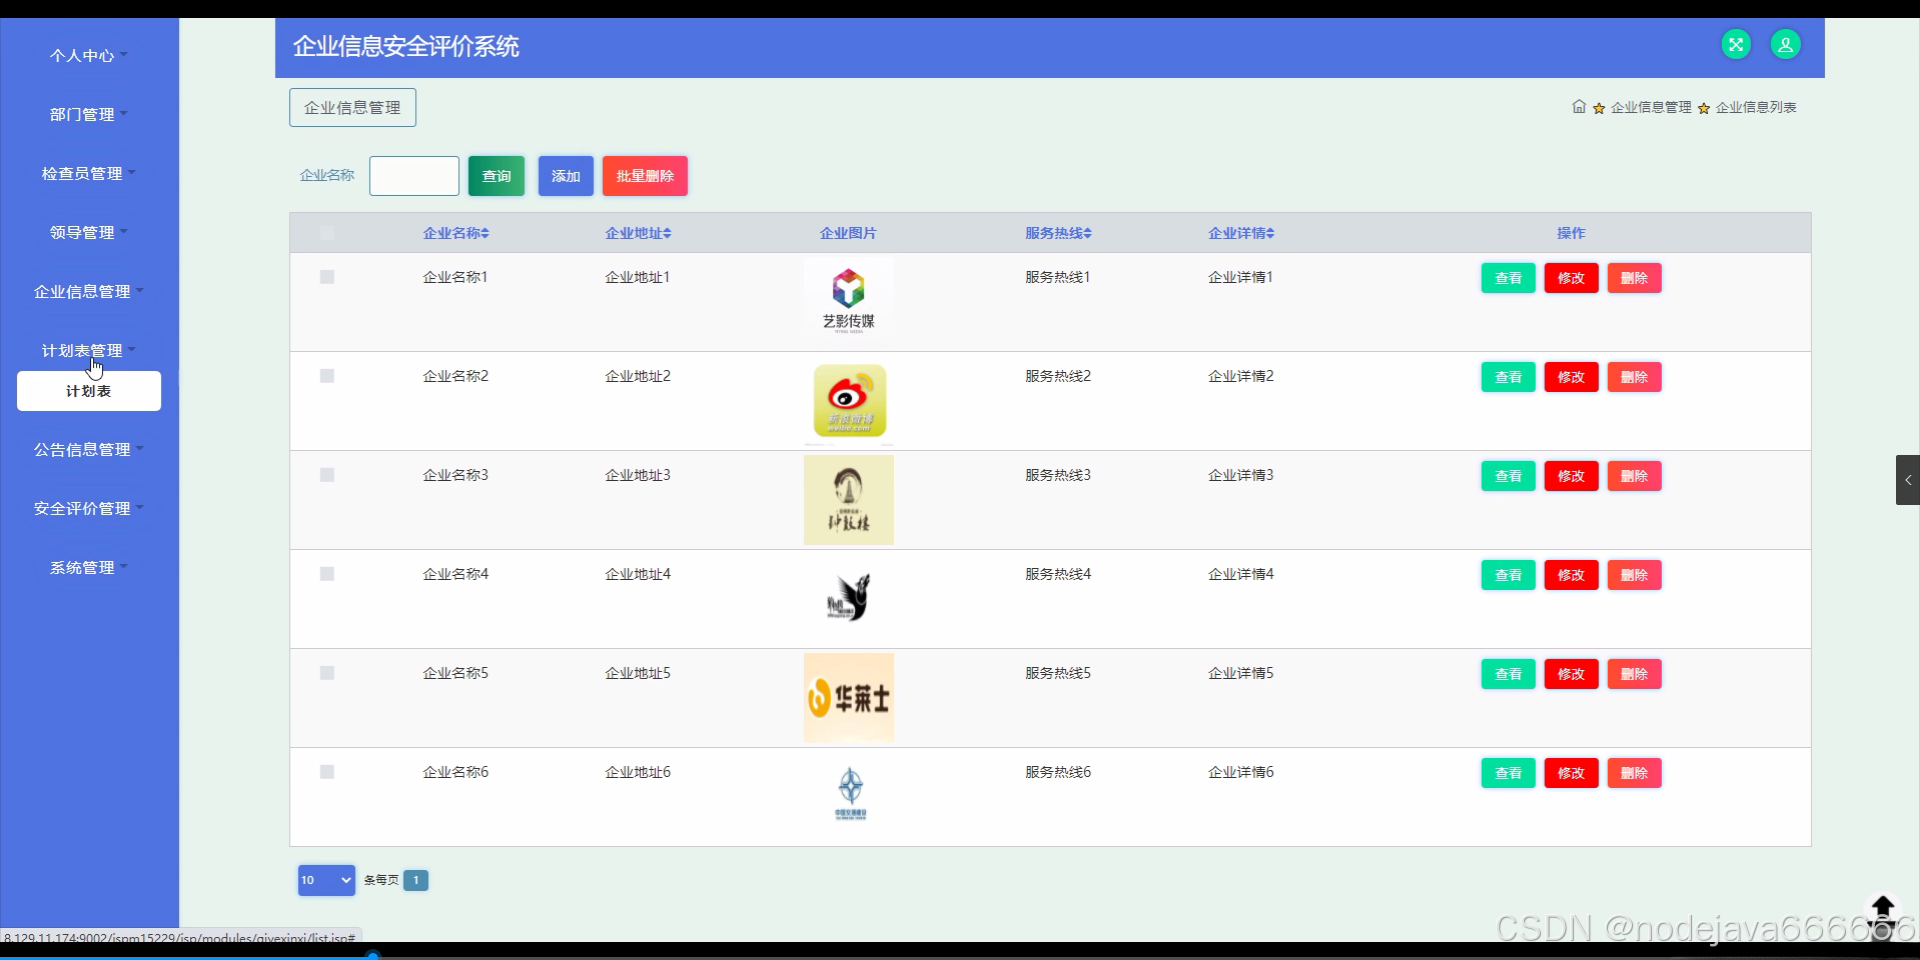Open the user profile icon in header
The width and height of the screenshot is (1920, 960).
click(1785, 45)
